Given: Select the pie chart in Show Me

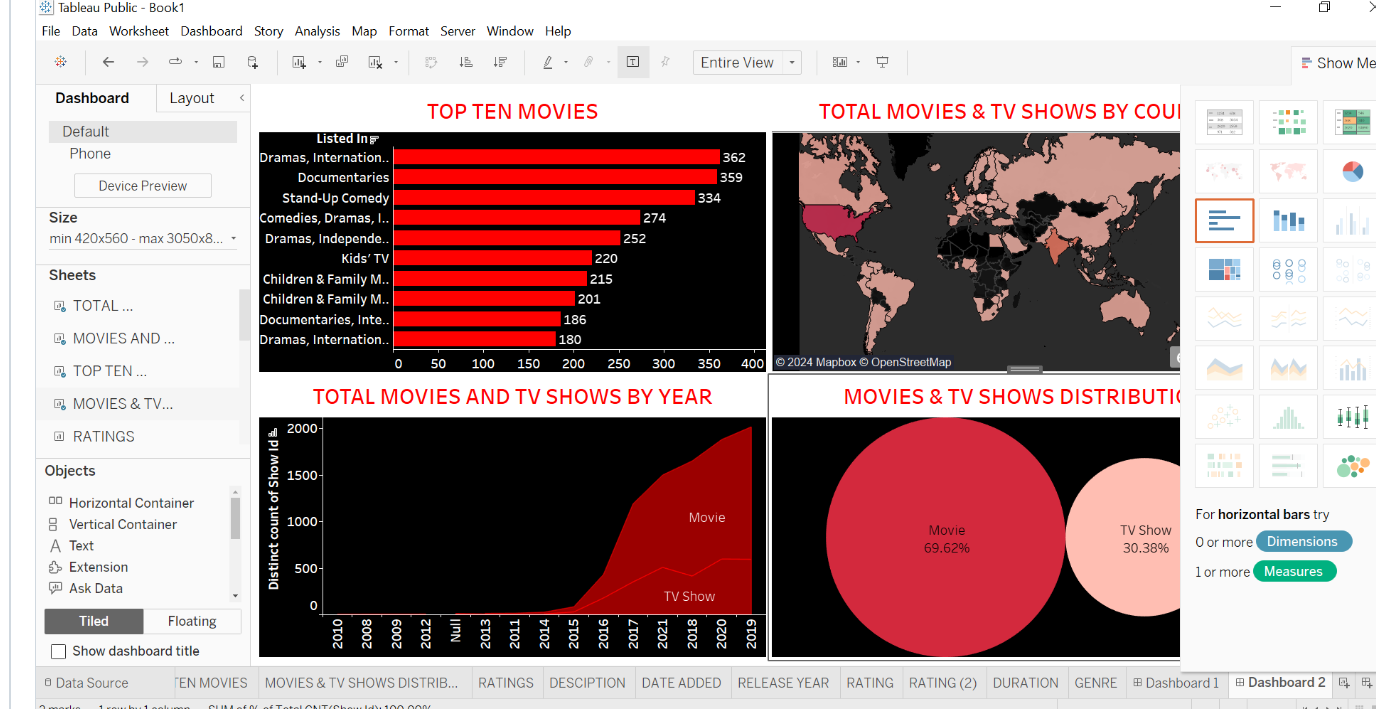Looking at the screenshot, I should click(x=1351, y=171).
